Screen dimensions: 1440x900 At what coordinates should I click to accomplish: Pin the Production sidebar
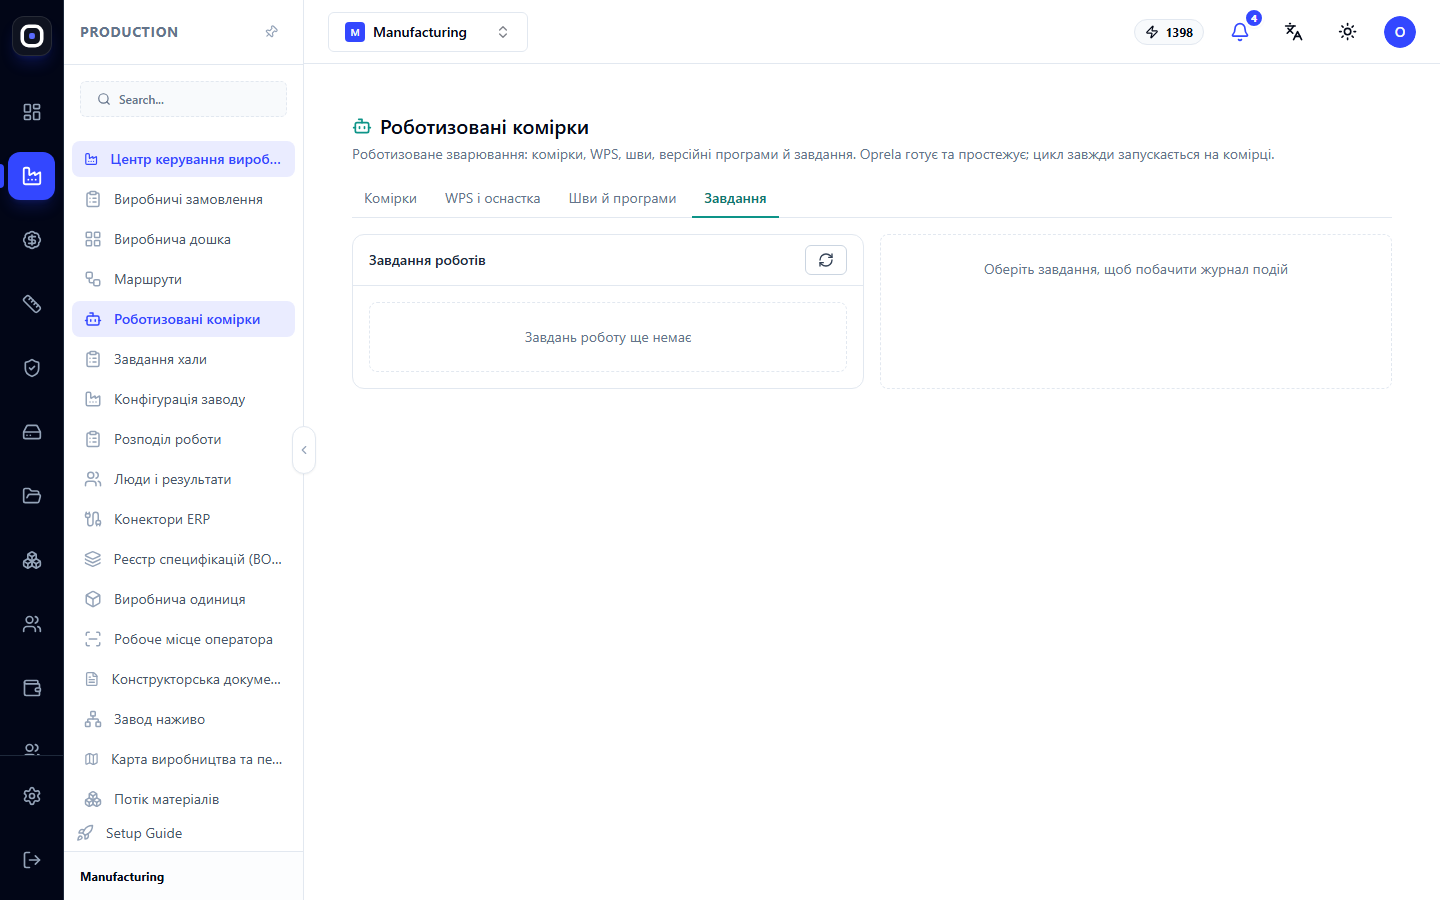[271, 32]
